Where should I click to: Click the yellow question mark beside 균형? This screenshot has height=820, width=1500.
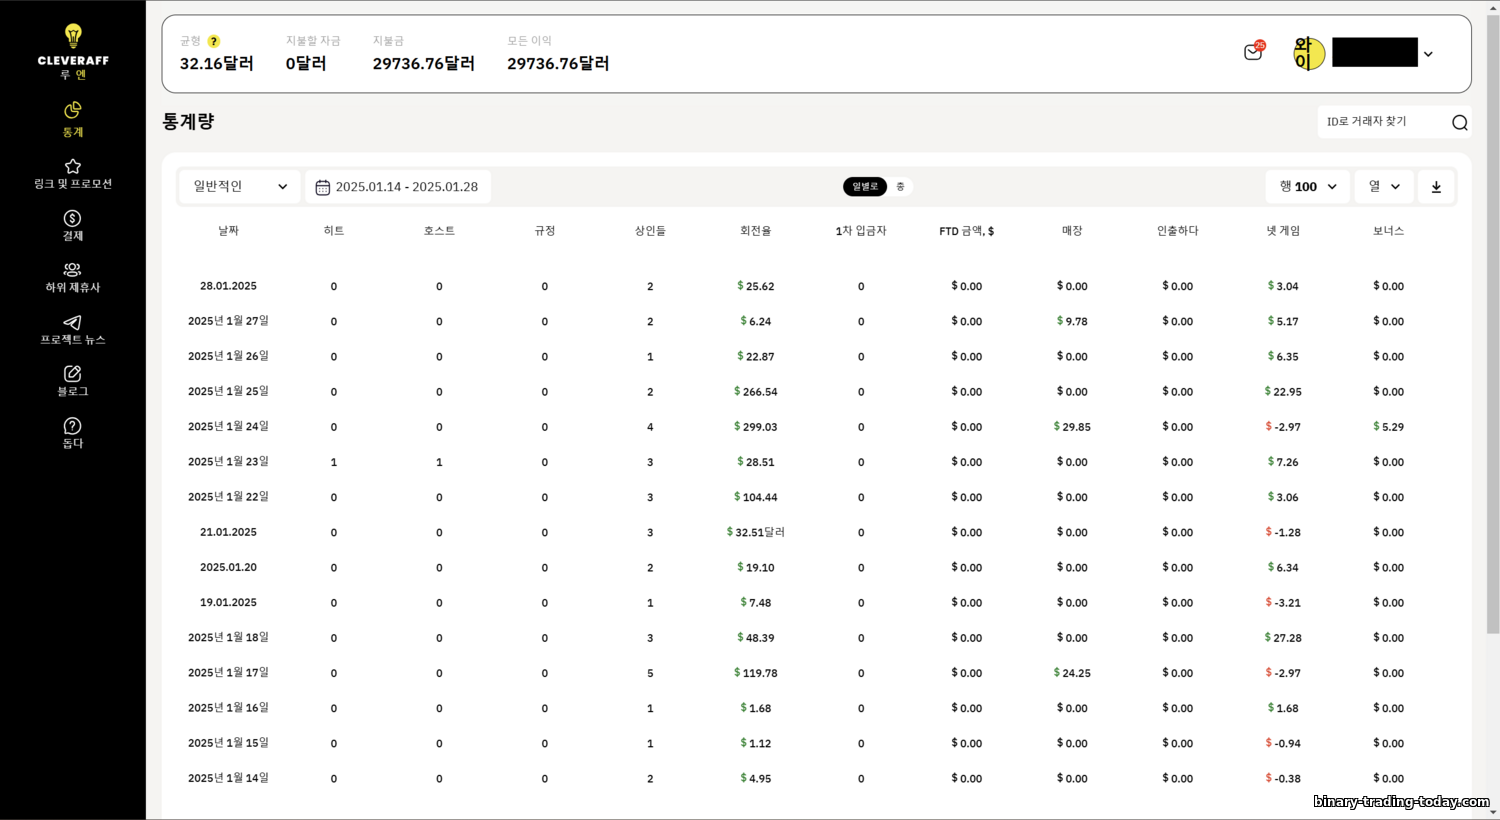pos(214,41)
